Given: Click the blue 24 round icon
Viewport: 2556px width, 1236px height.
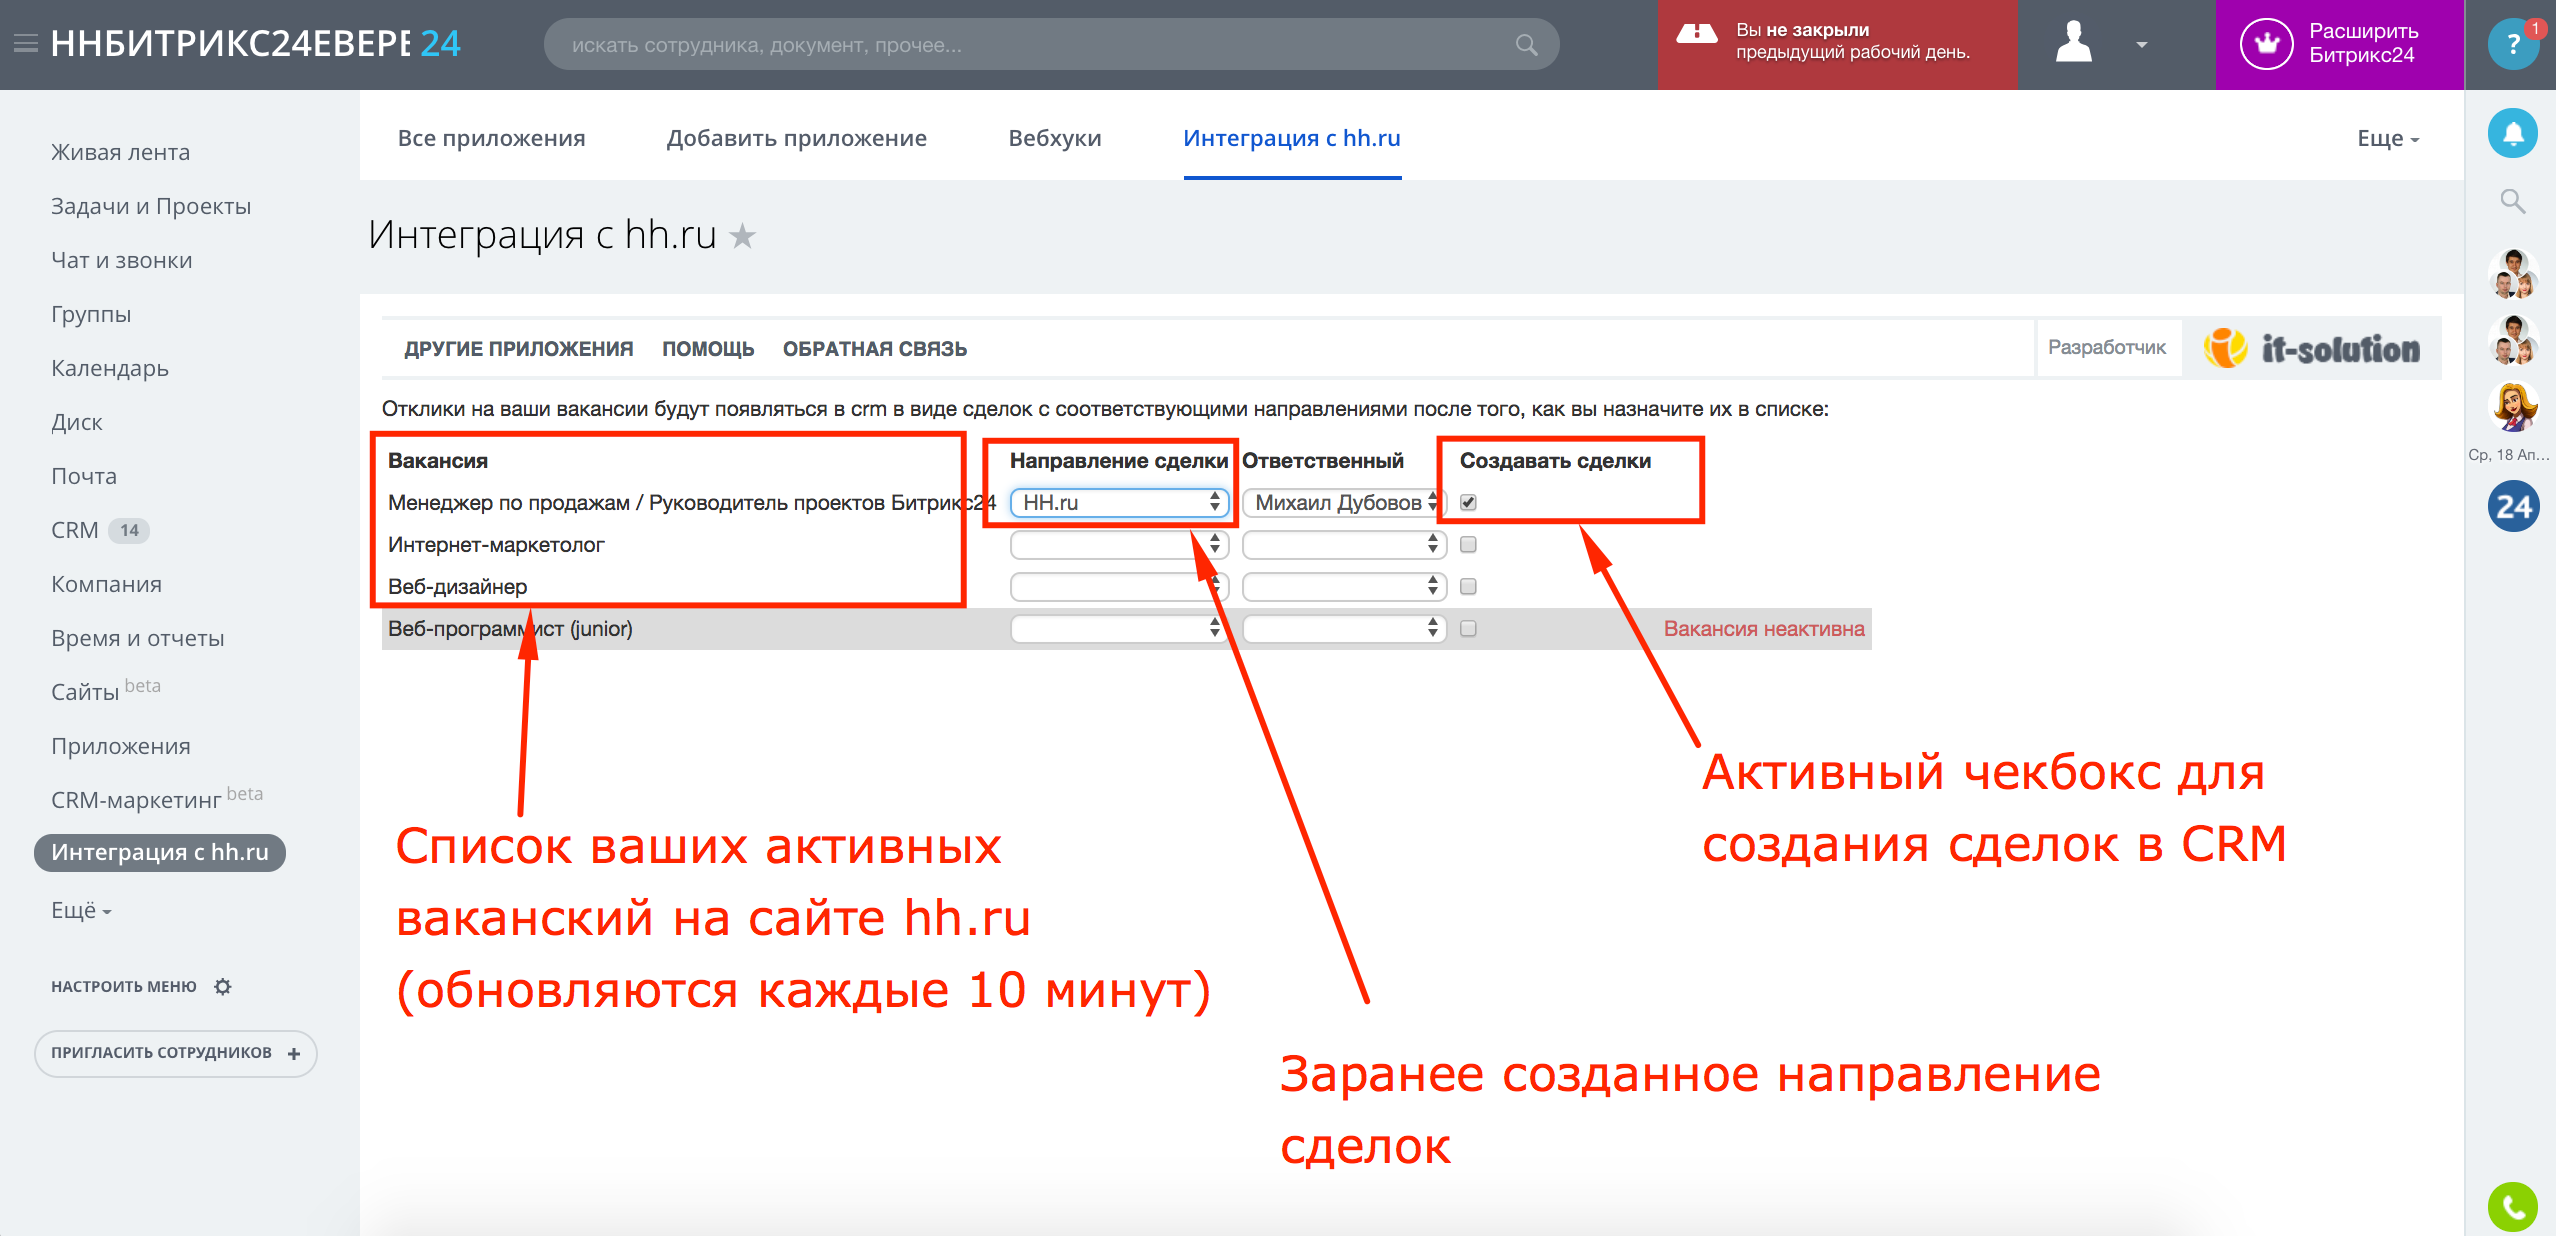Looking at the screenshot, I should pyautogui.click(x=2513, y=506).
